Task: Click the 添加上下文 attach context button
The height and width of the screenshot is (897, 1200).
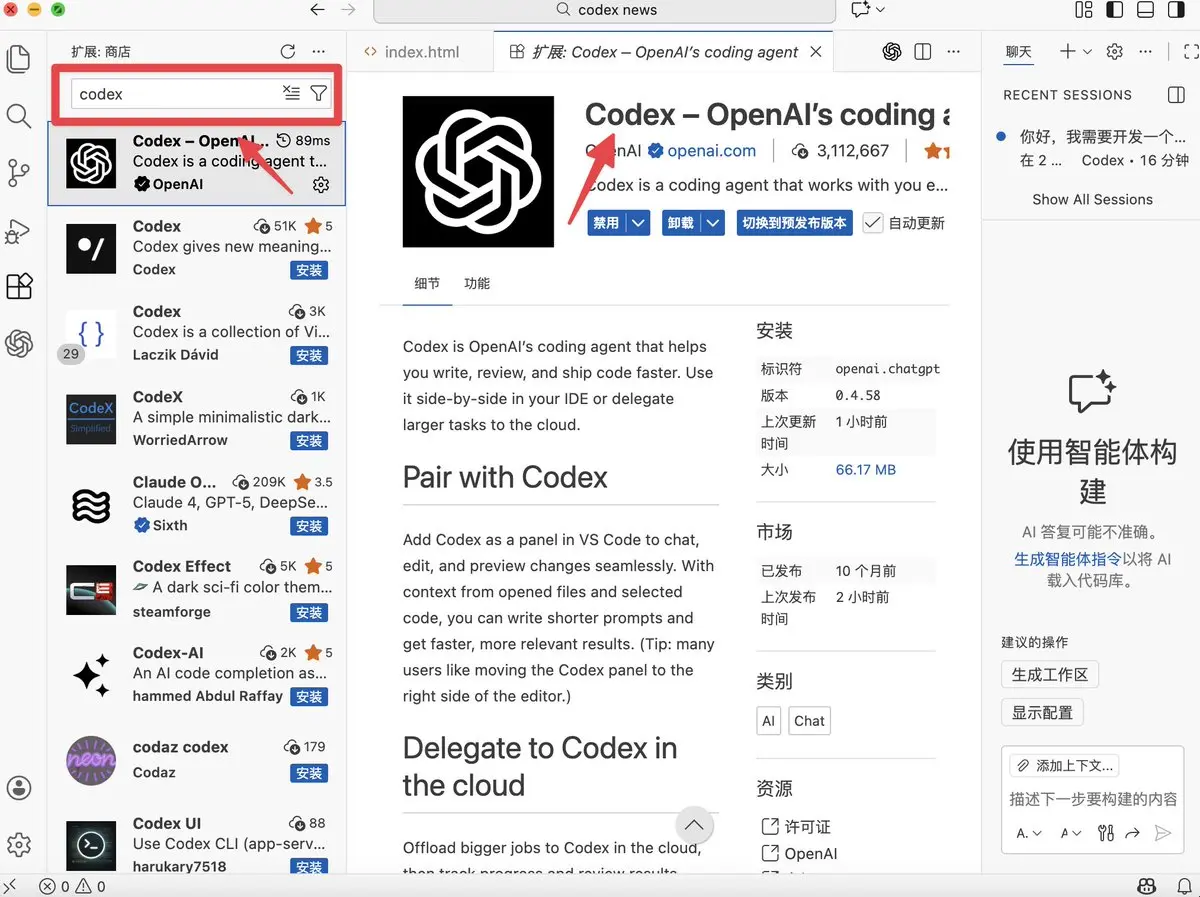Action: click(x=1064, y=765)
